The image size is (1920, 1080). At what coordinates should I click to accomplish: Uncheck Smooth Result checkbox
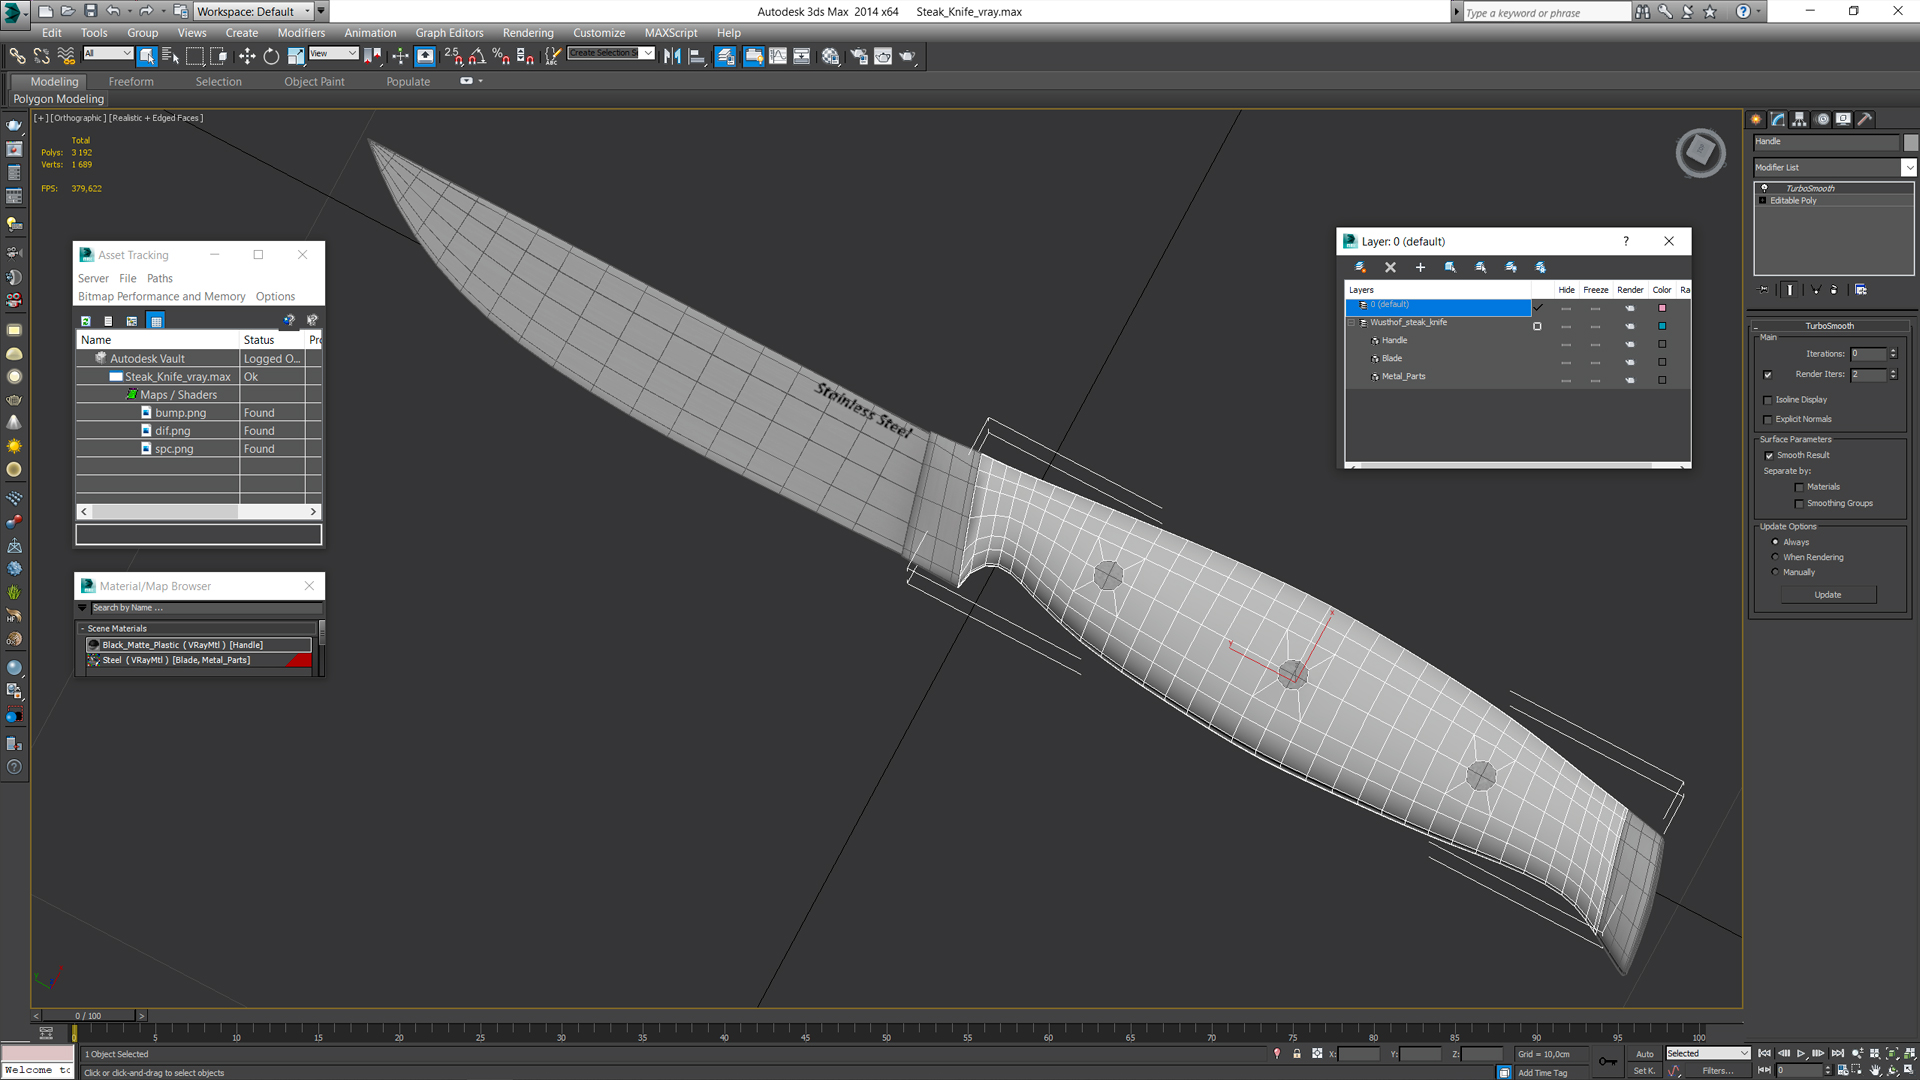(x=1768, y=455)
